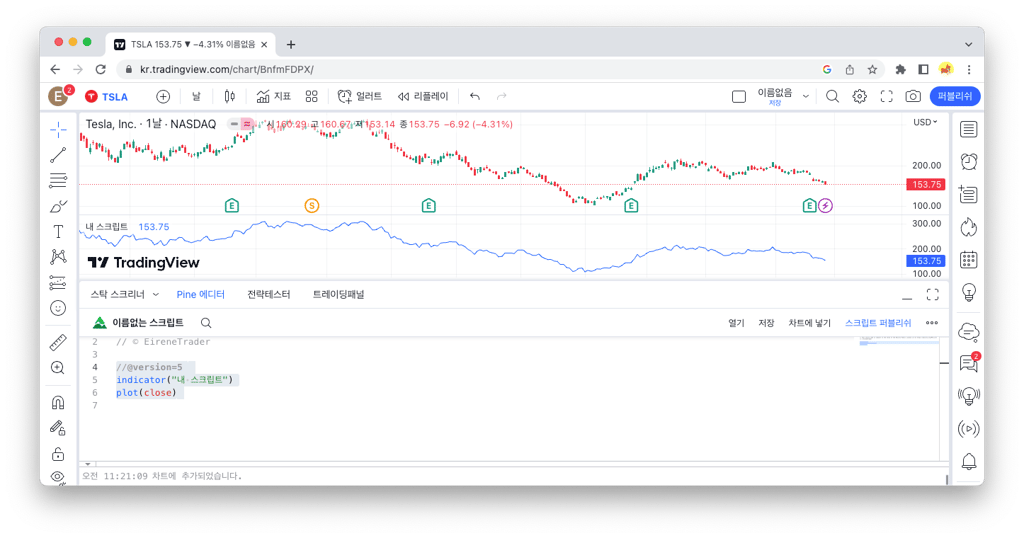Expand the 이름없음 layout dropdown arrow
Viewport: 1024px width, 538px height.
[806, 97]
